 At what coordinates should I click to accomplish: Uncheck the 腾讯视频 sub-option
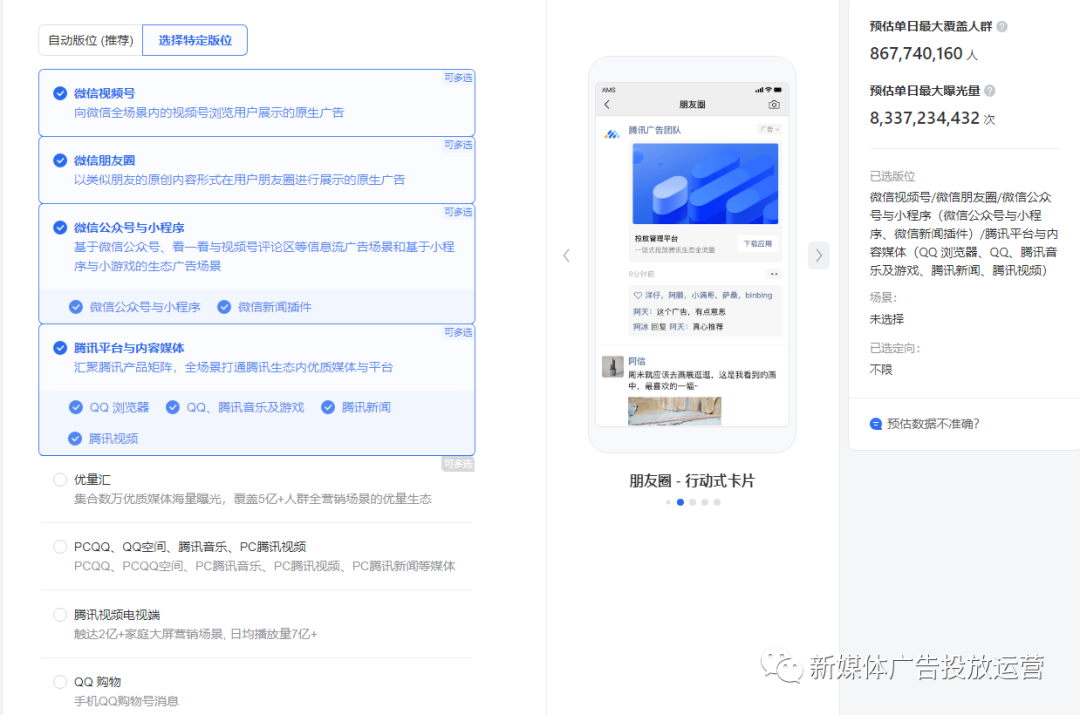point(75,439)
